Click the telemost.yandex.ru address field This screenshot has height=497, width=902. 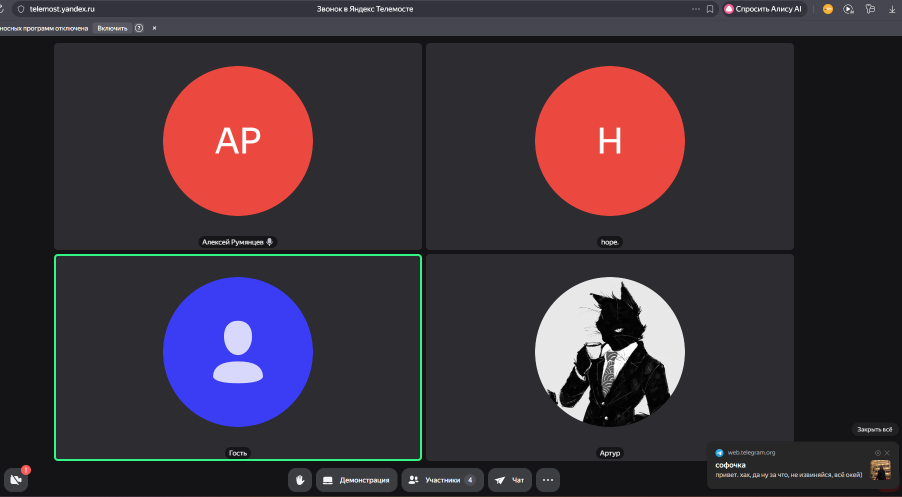pos(62,9)
